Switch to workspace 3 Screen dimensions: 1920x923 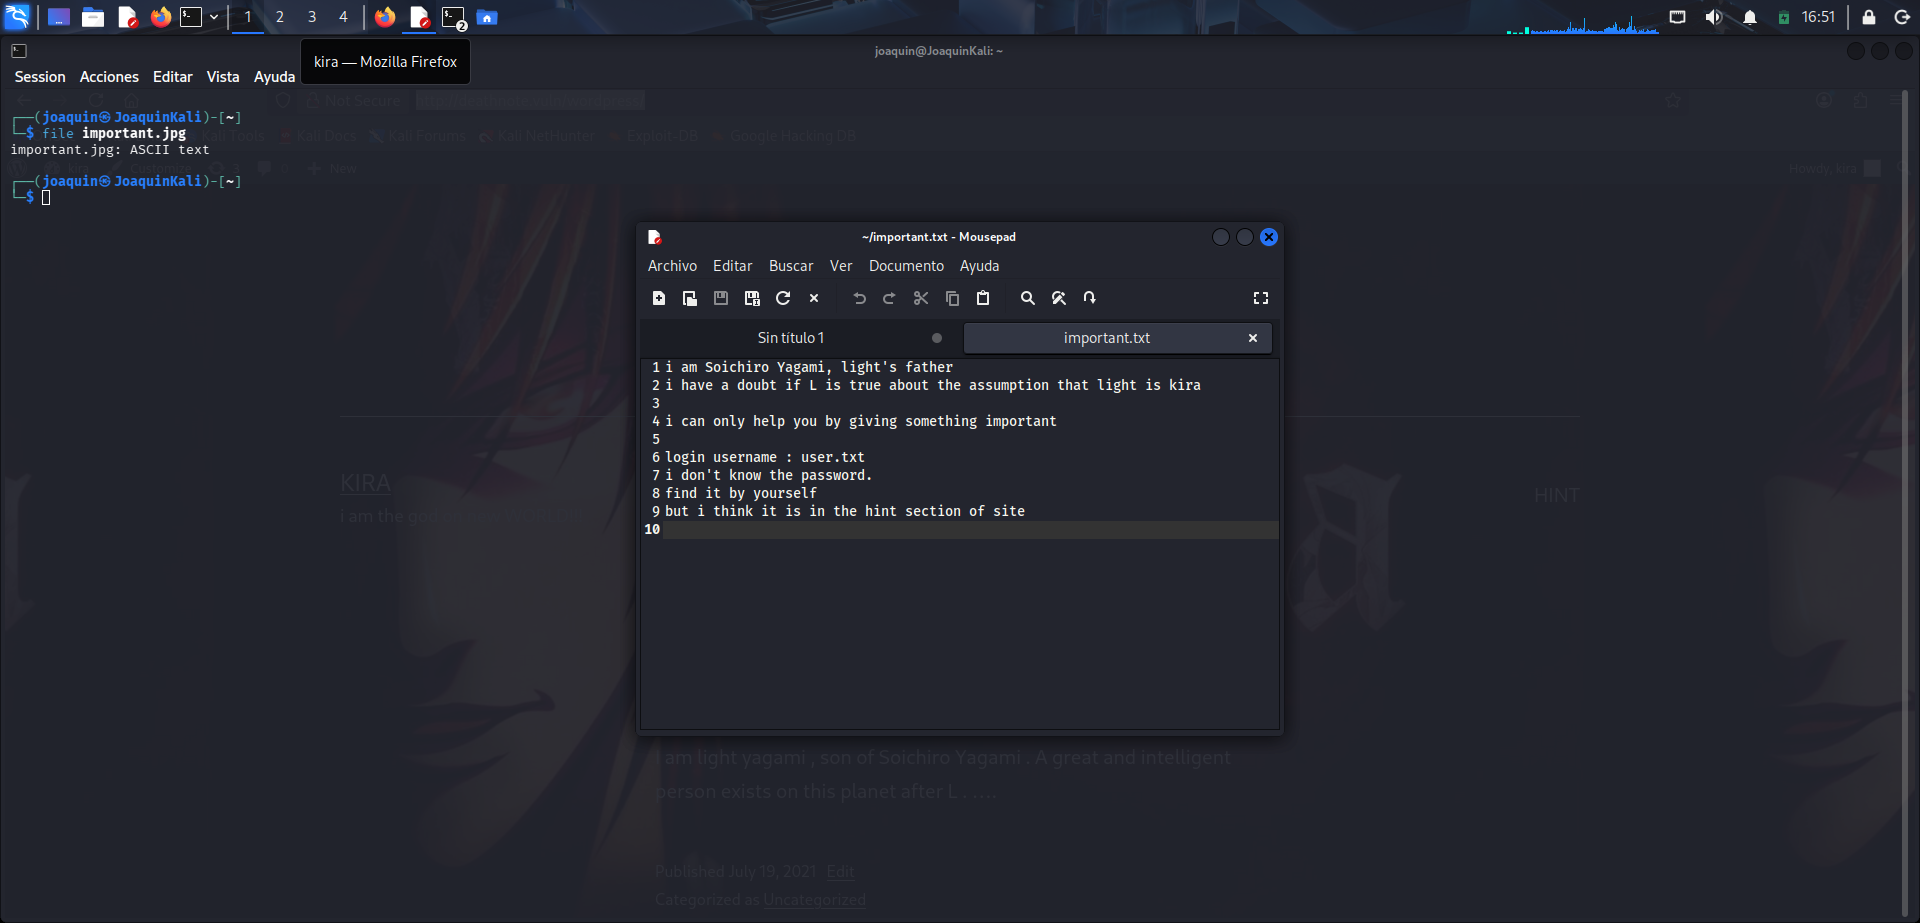[x=312, y=17]
